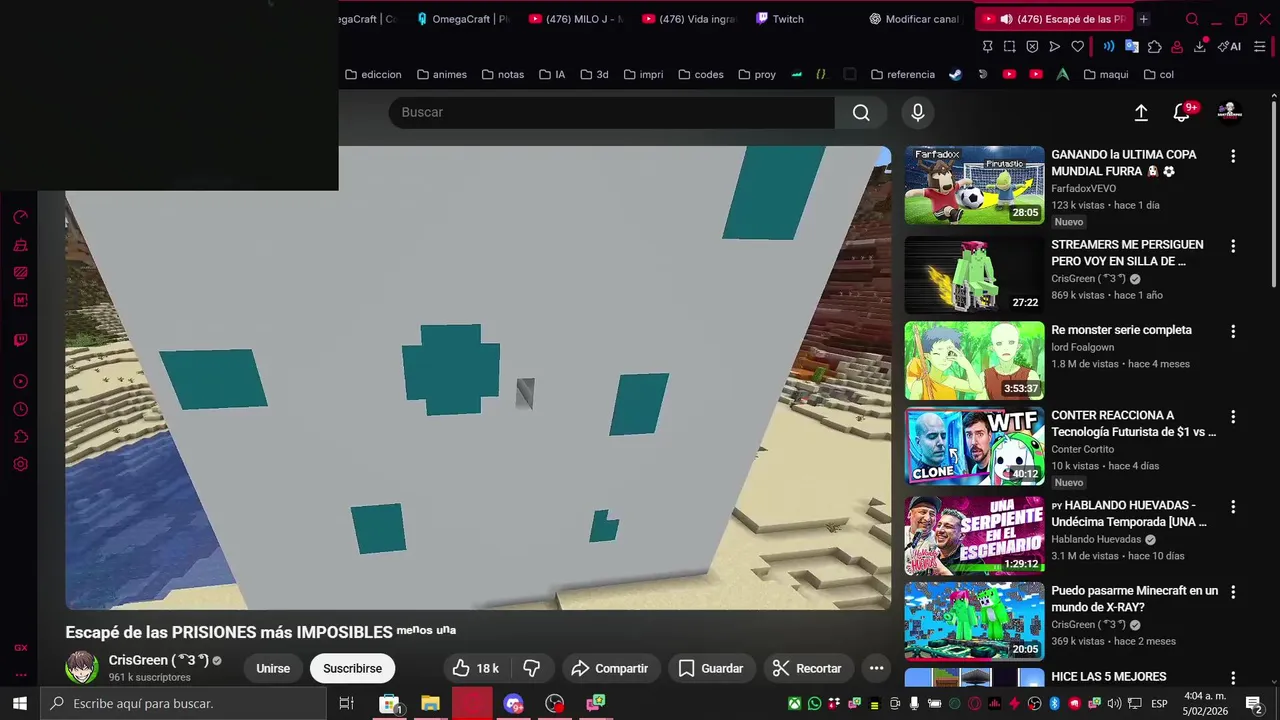The height and width of the screenshot is (720, 1280).
Task: Open options for HICE LAS 5 MEJORES video
Action: pyautogui.click(x=1233, y=677)
